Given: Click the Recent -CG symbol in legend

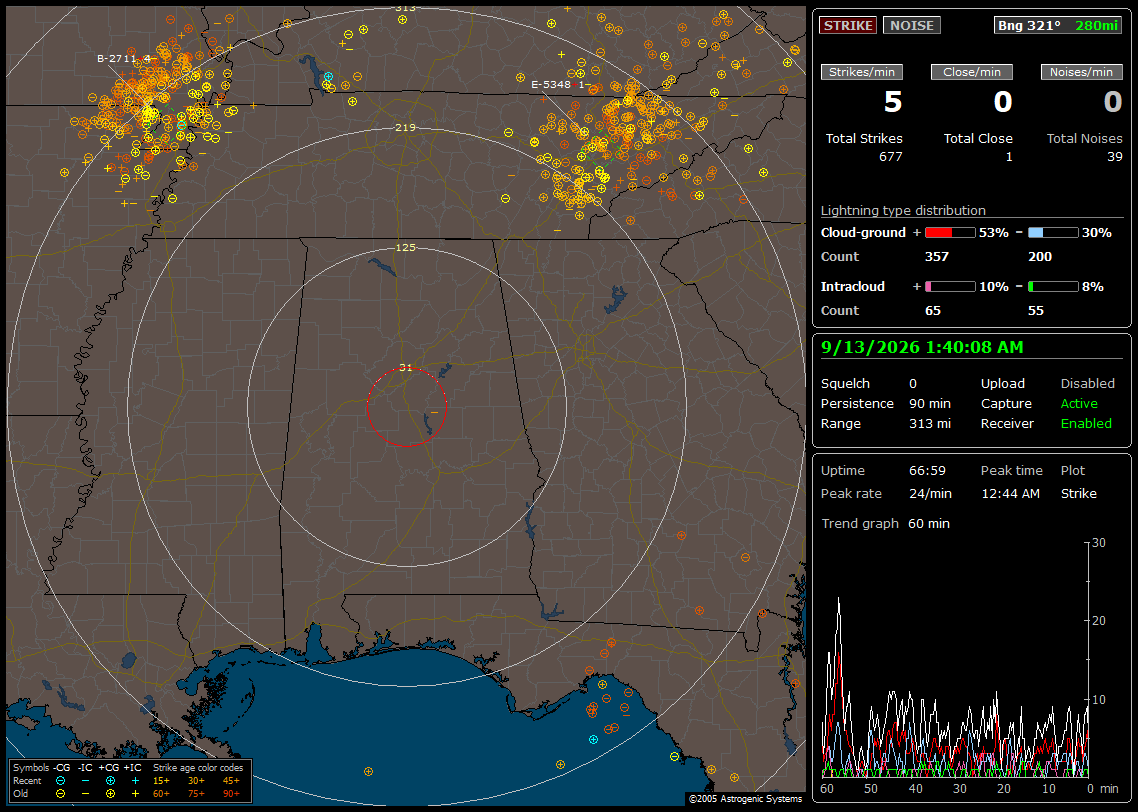Looking at the screenshot, I should (x=60, y=781).
